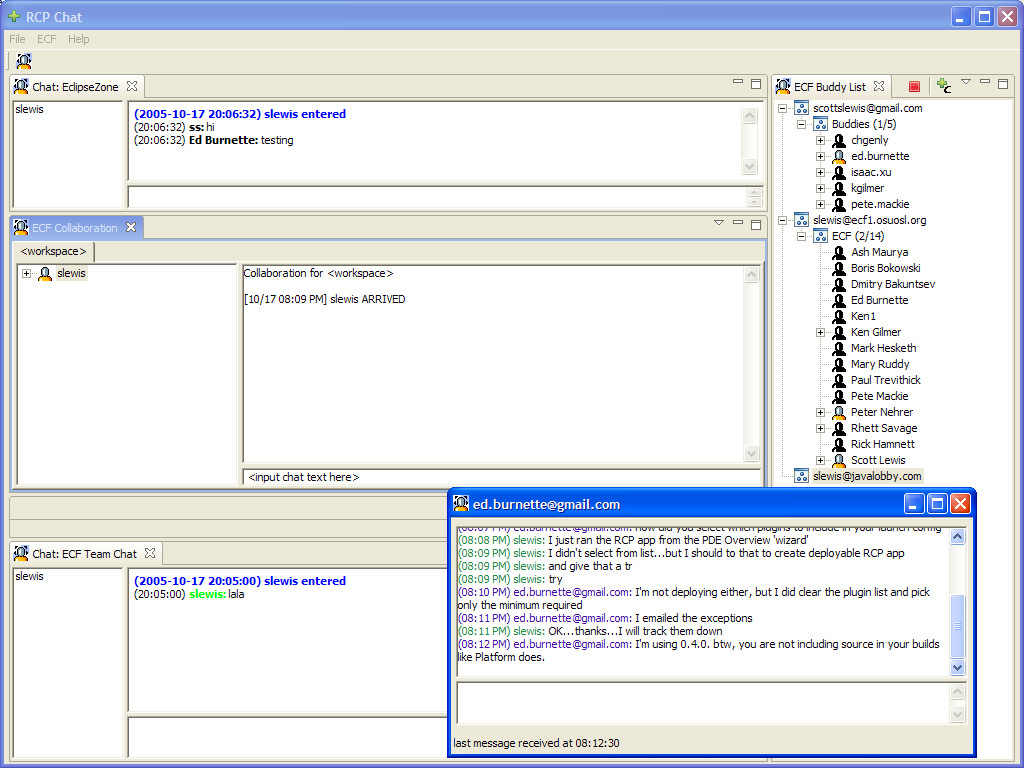Switch to the Chat: ECF Team Chat tab
This screenshot has width=1024, height=768.
point(84,553)
